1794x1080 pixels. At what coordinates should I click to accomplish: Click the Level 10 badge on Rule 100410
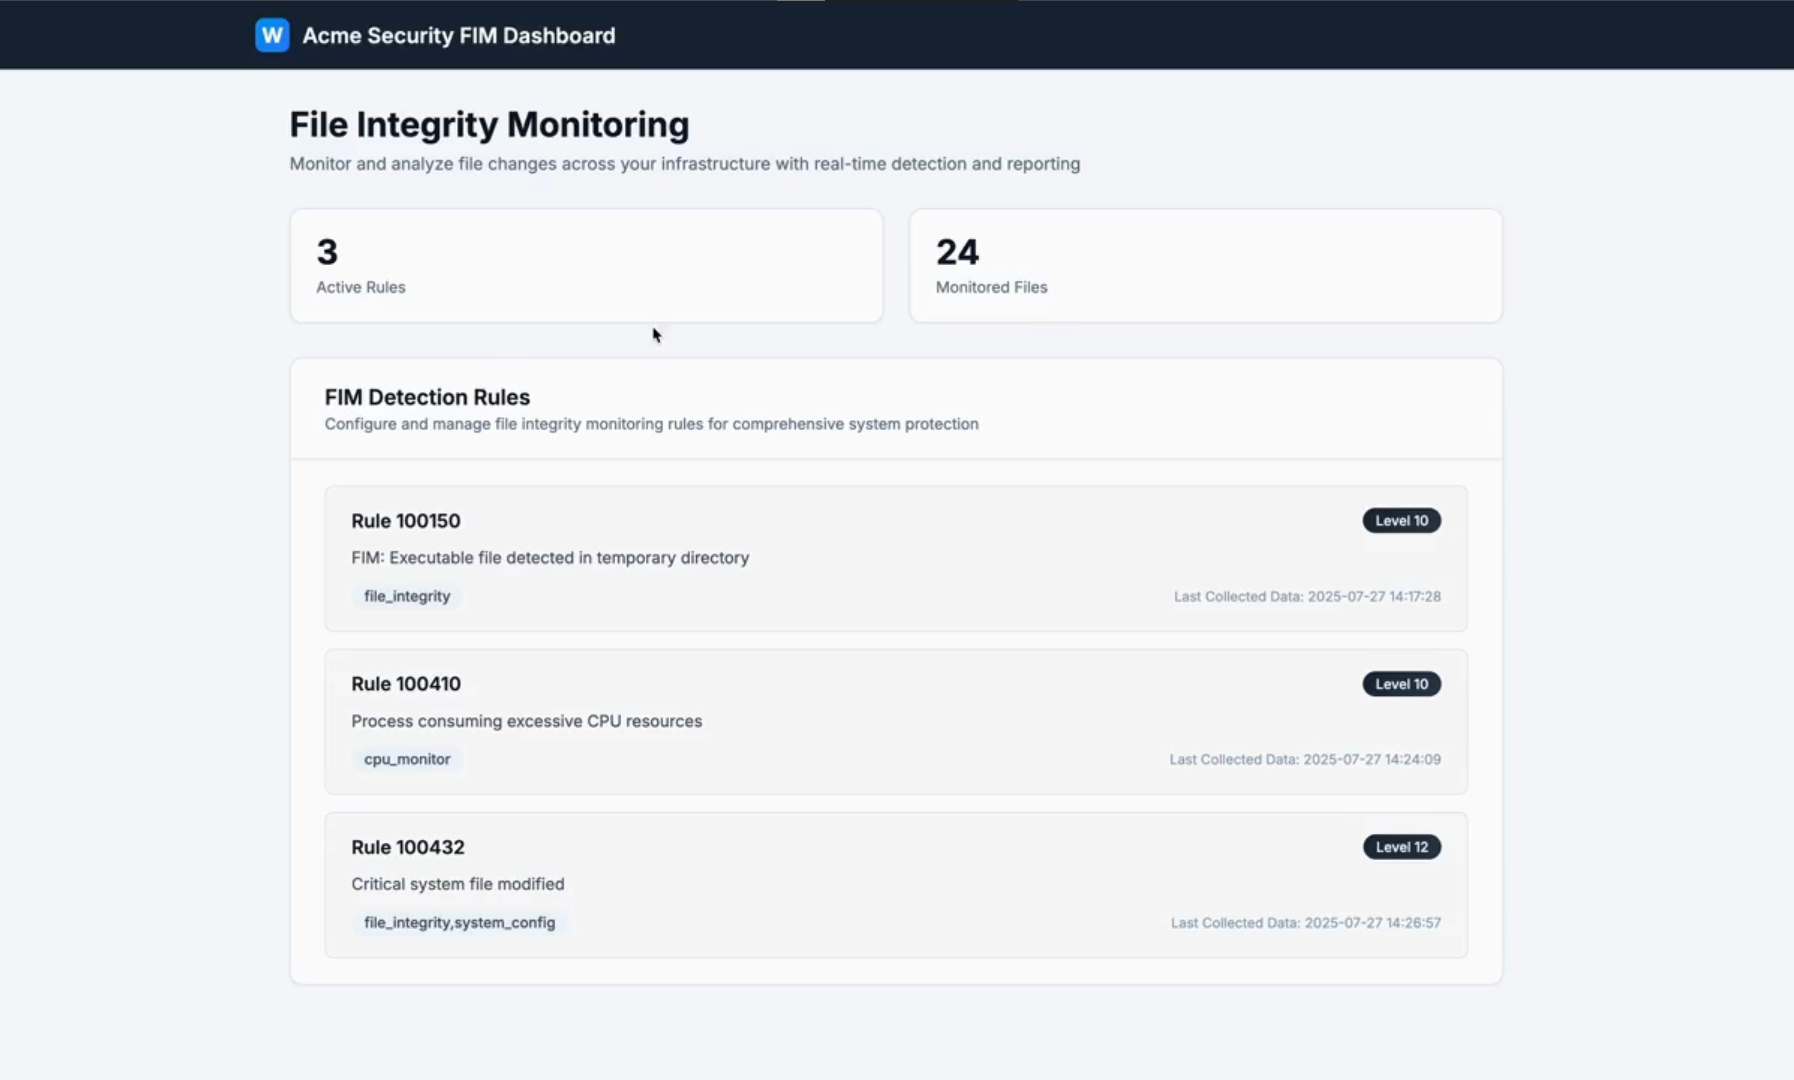(x=1401, y=684)
